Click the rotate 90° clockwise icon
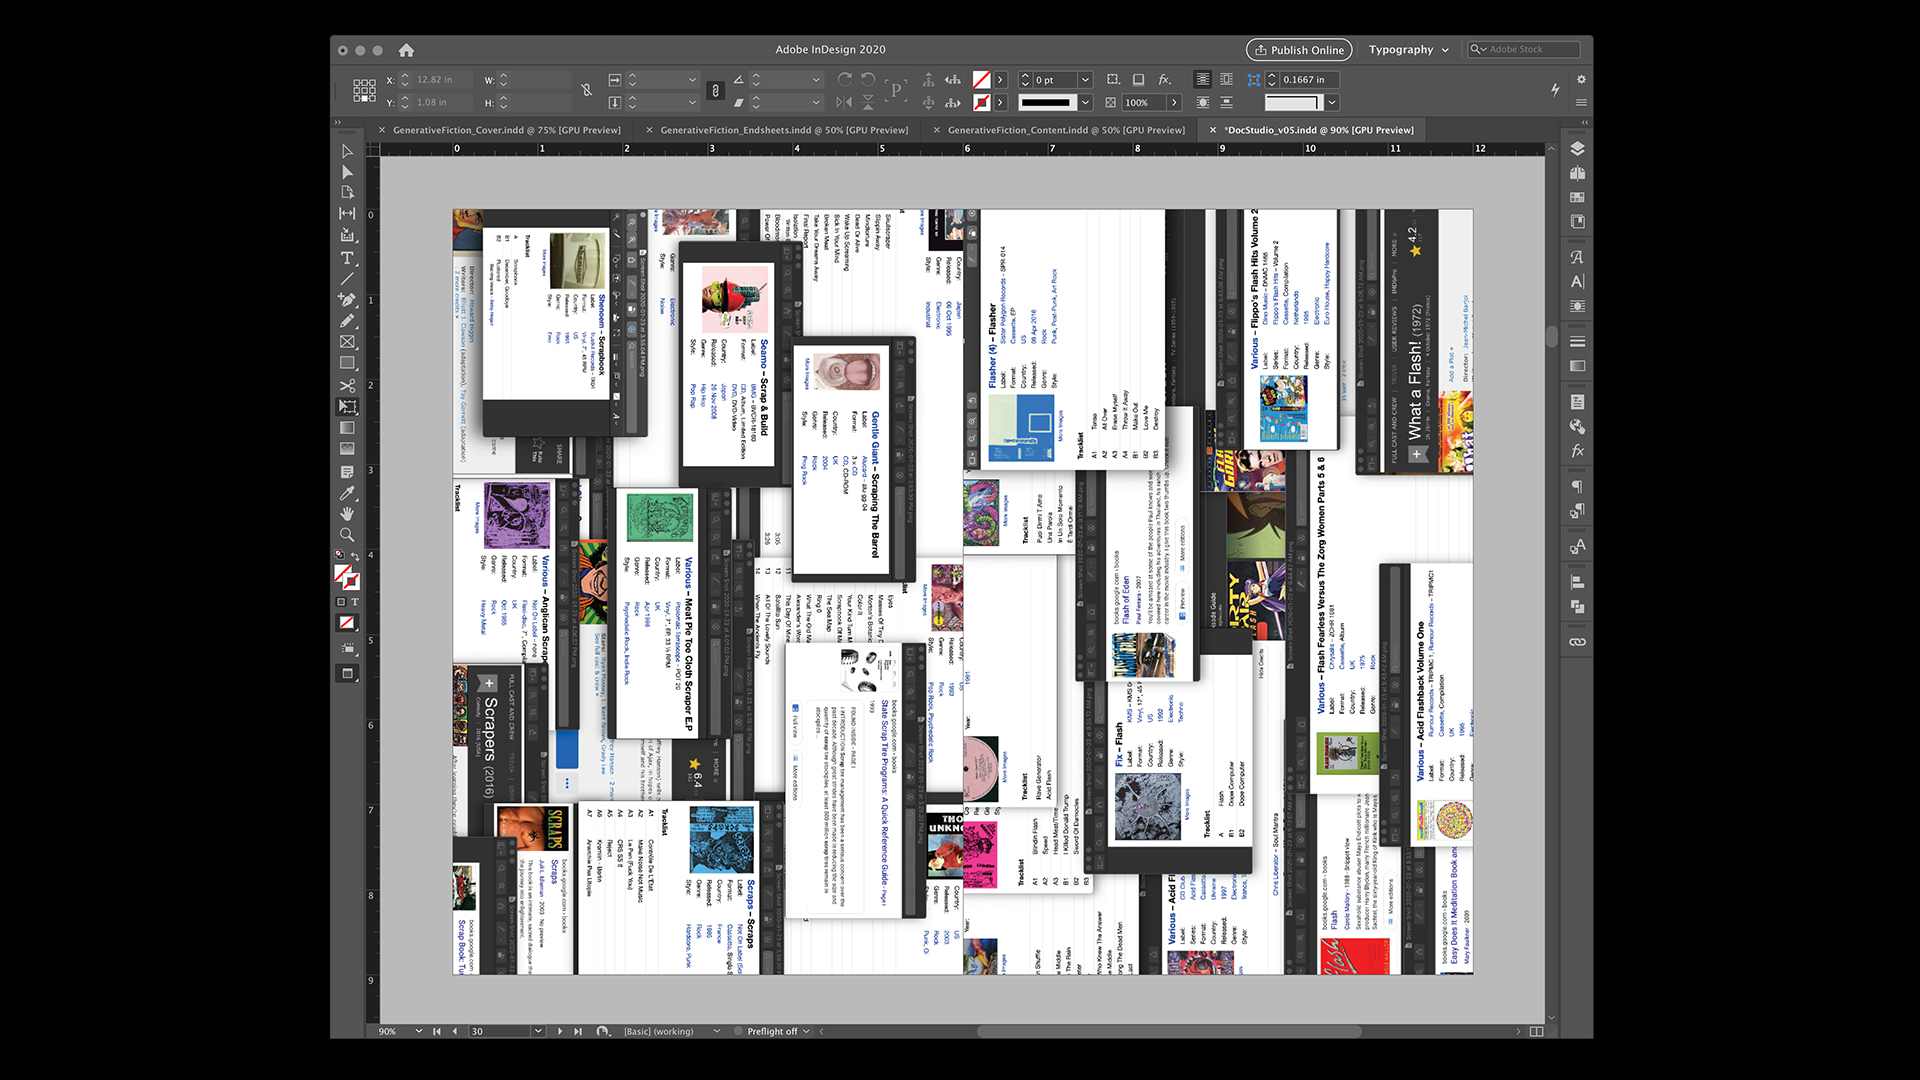This screenshot has width=1920, height=1080. (x=845, y=79)
